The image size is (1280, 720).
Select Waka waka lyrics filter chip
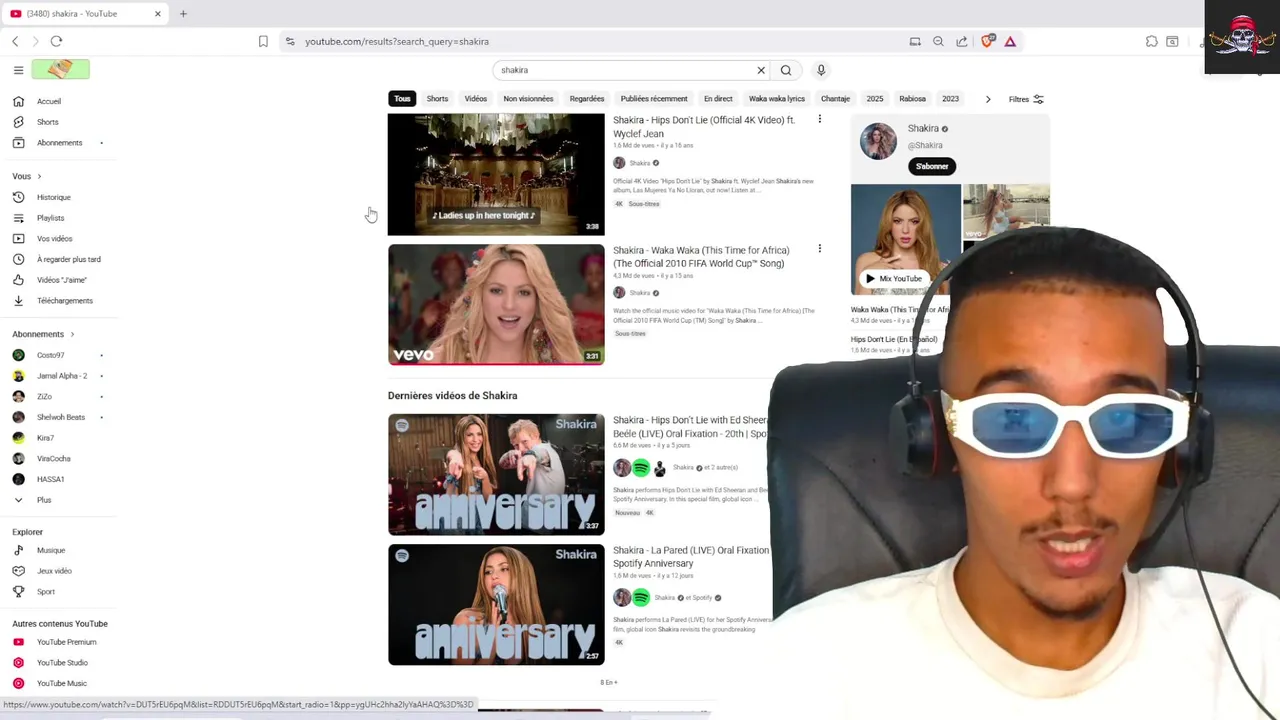[777, 99]
